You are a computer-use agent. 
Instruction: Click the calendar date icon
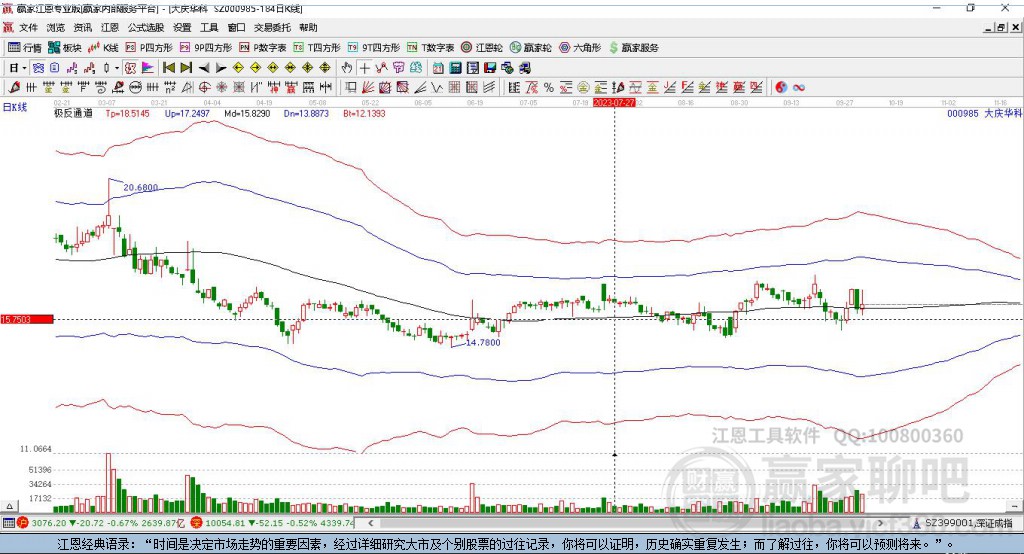pyautogui.click(x=438, y=68)
